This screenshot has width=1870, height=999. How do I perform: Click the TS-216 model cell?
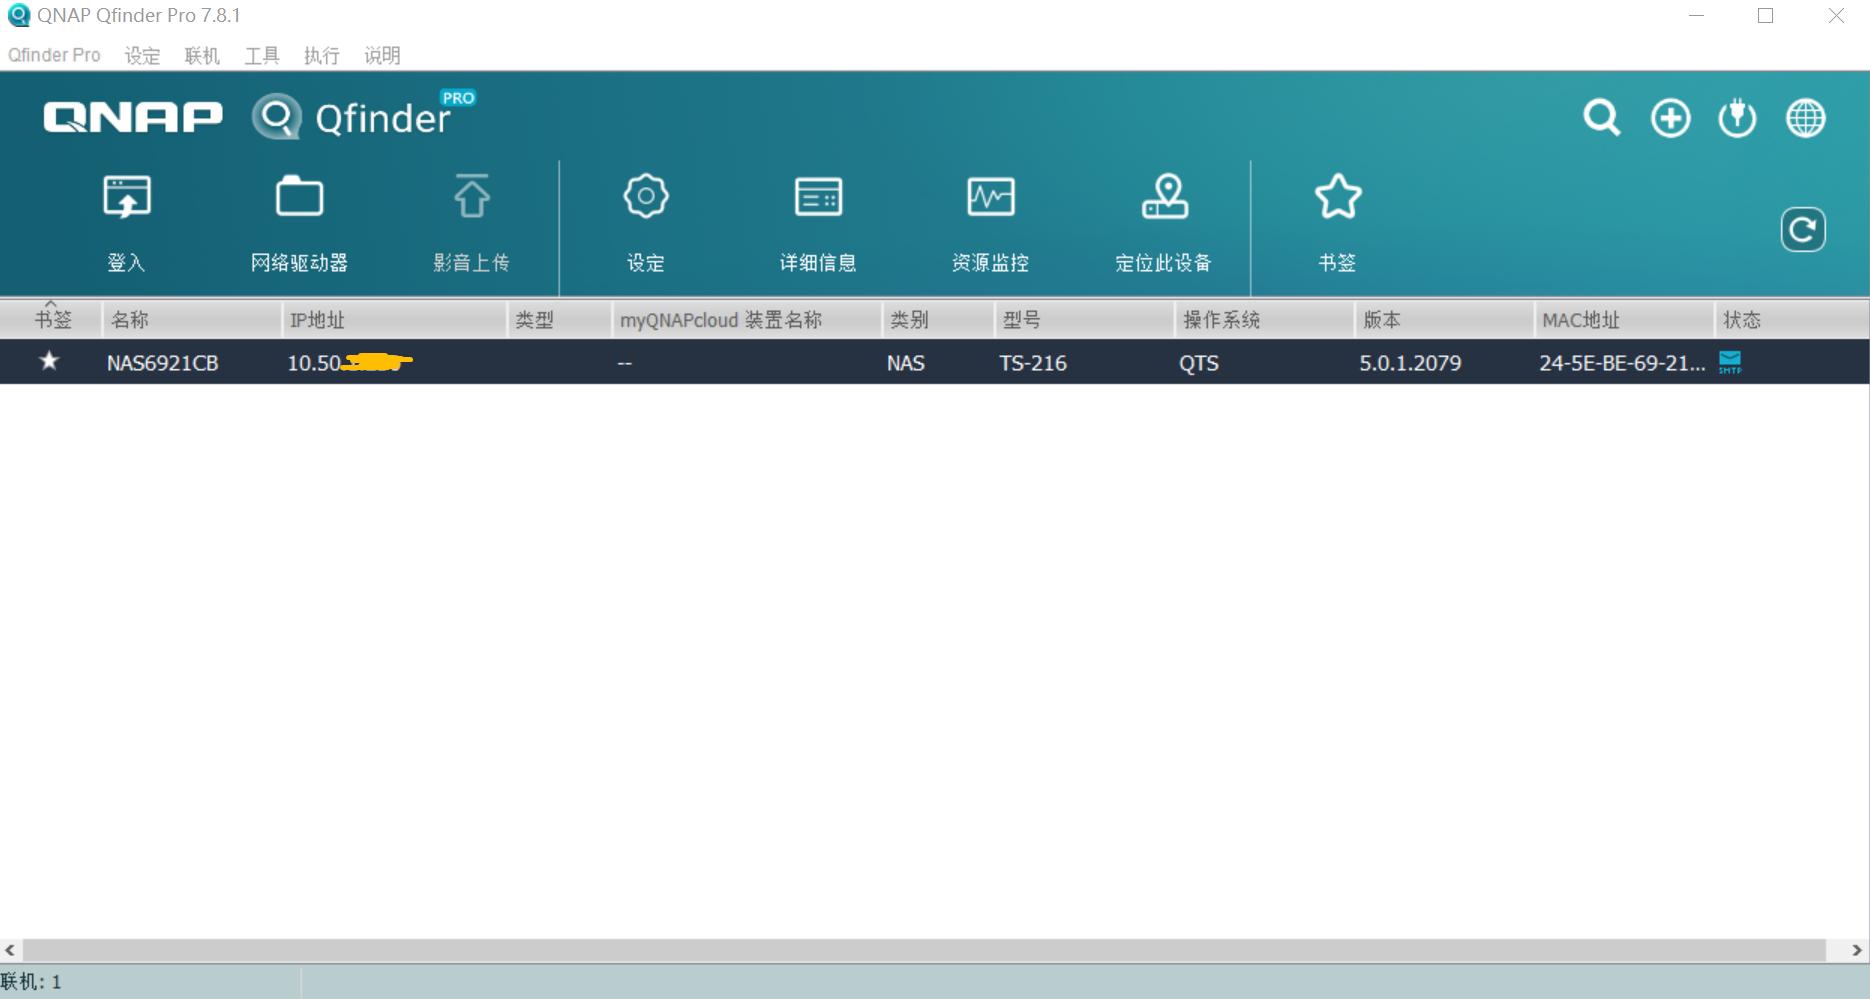click(1033, 363)
